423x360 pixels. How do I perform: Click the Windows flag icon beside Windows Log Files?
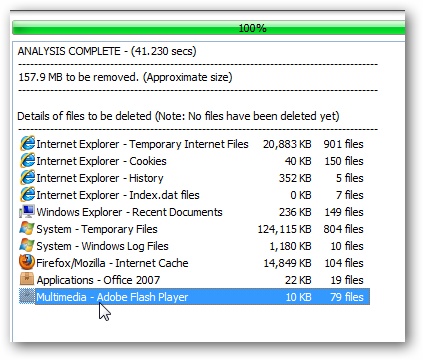(27, 246)
